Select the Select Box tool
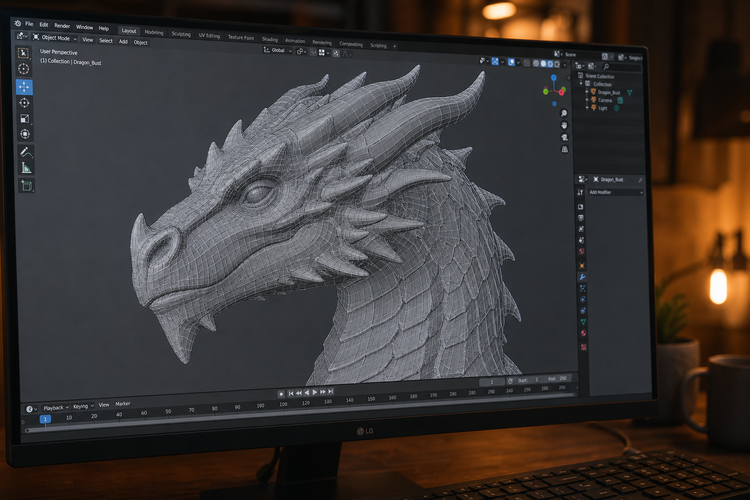750x500 pixels. click(23, 52)
